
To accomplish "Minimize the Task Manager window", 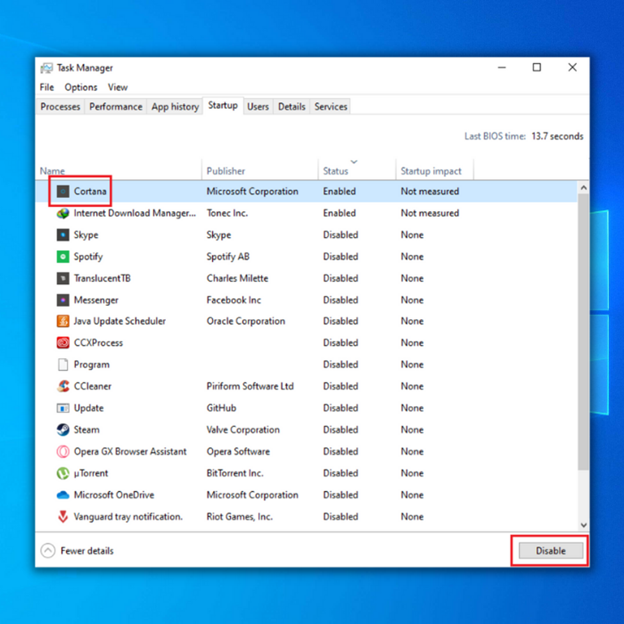I will click(502, 68).
